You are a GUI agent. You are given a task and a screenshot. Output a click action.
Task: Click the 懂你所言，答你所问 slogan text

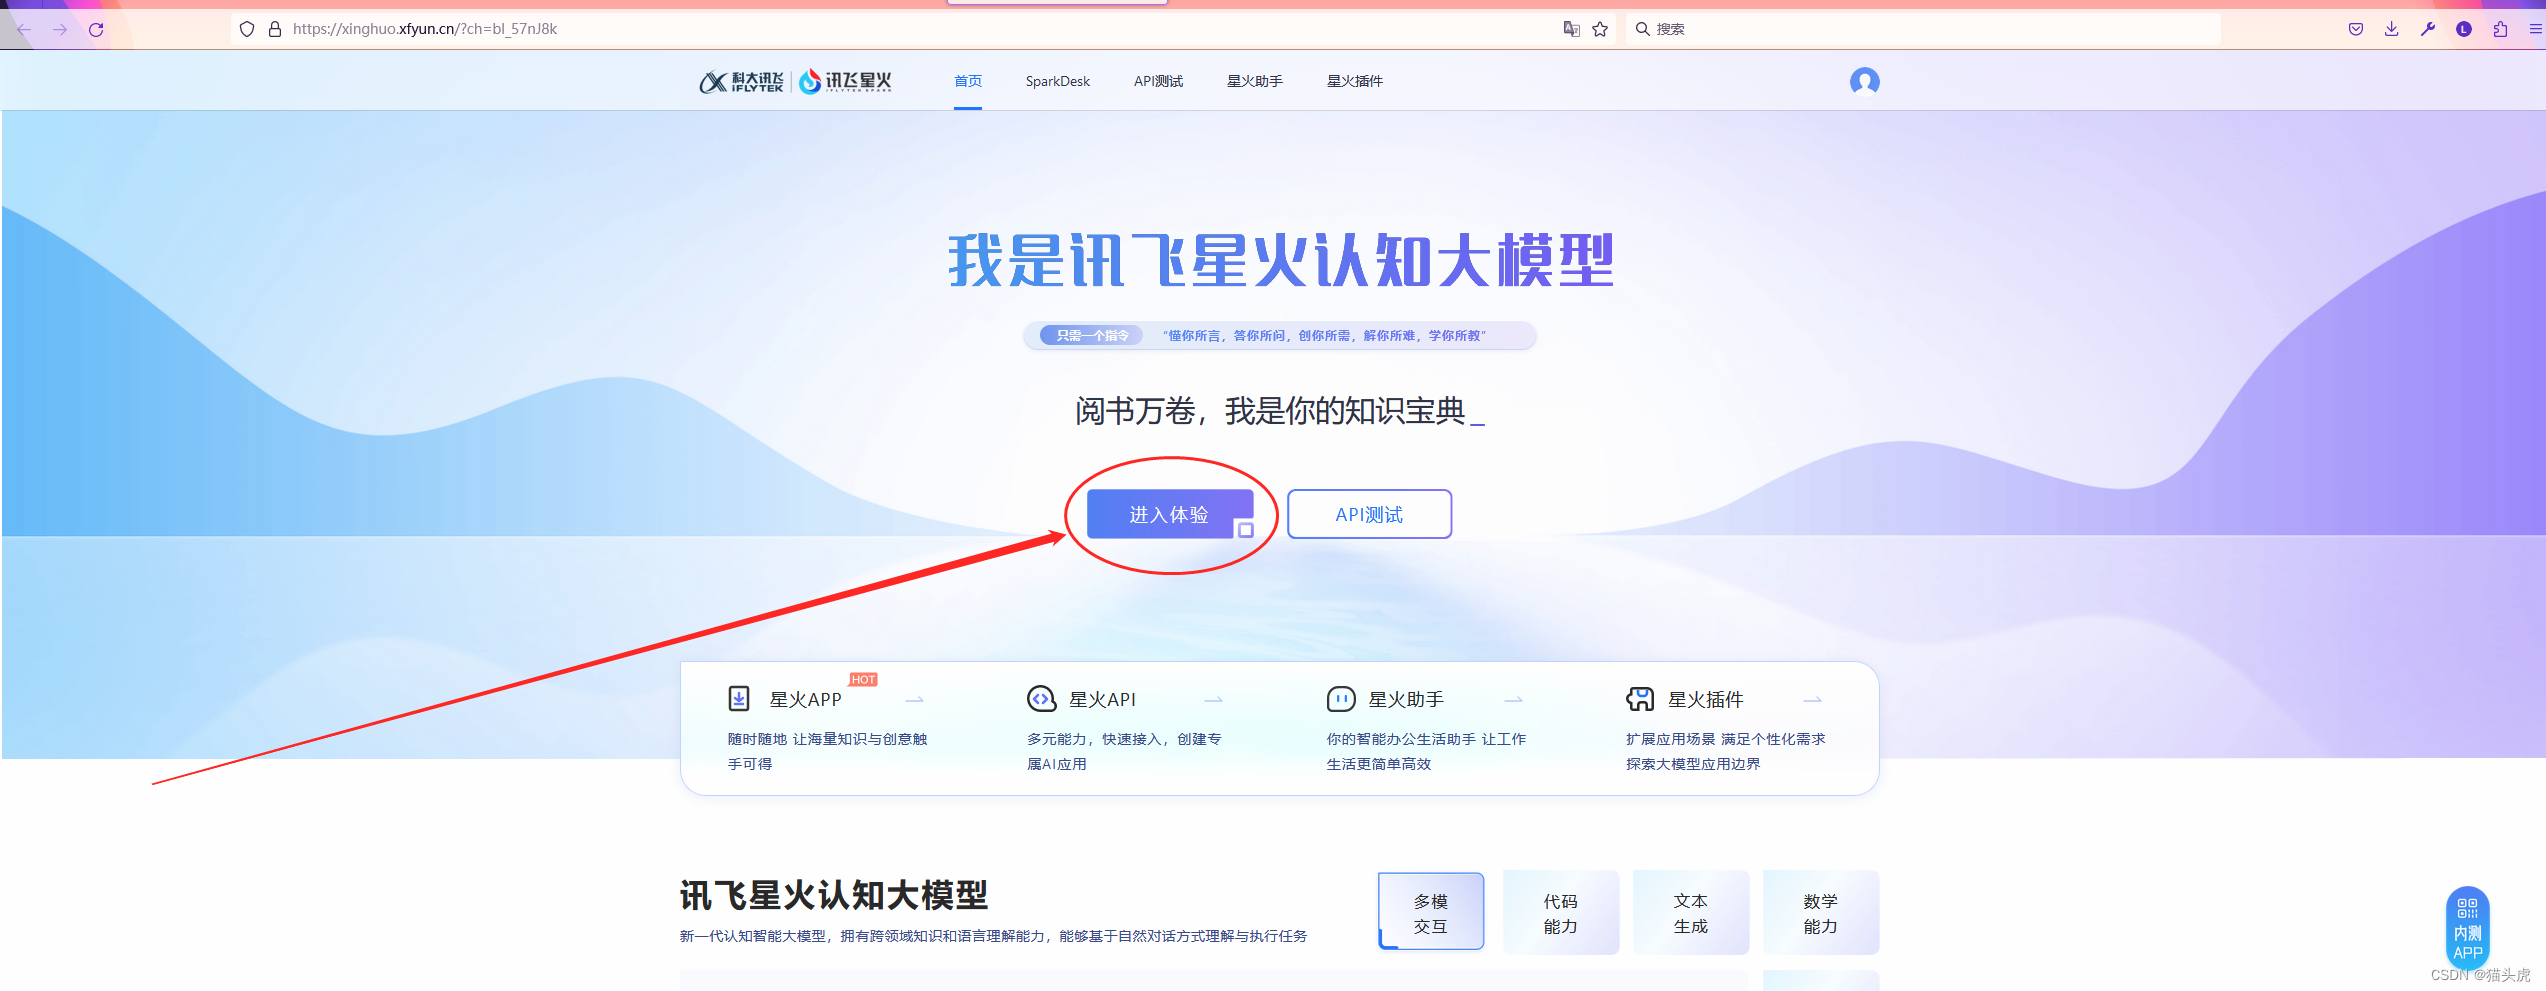(x=1324, y=336)
